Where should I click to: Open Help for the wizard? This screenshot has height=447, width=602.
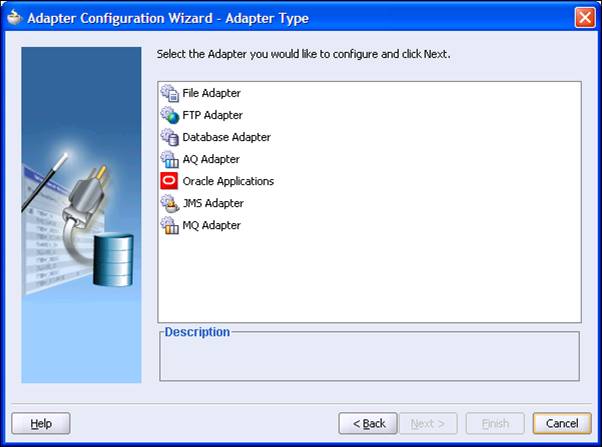(41, 423)
